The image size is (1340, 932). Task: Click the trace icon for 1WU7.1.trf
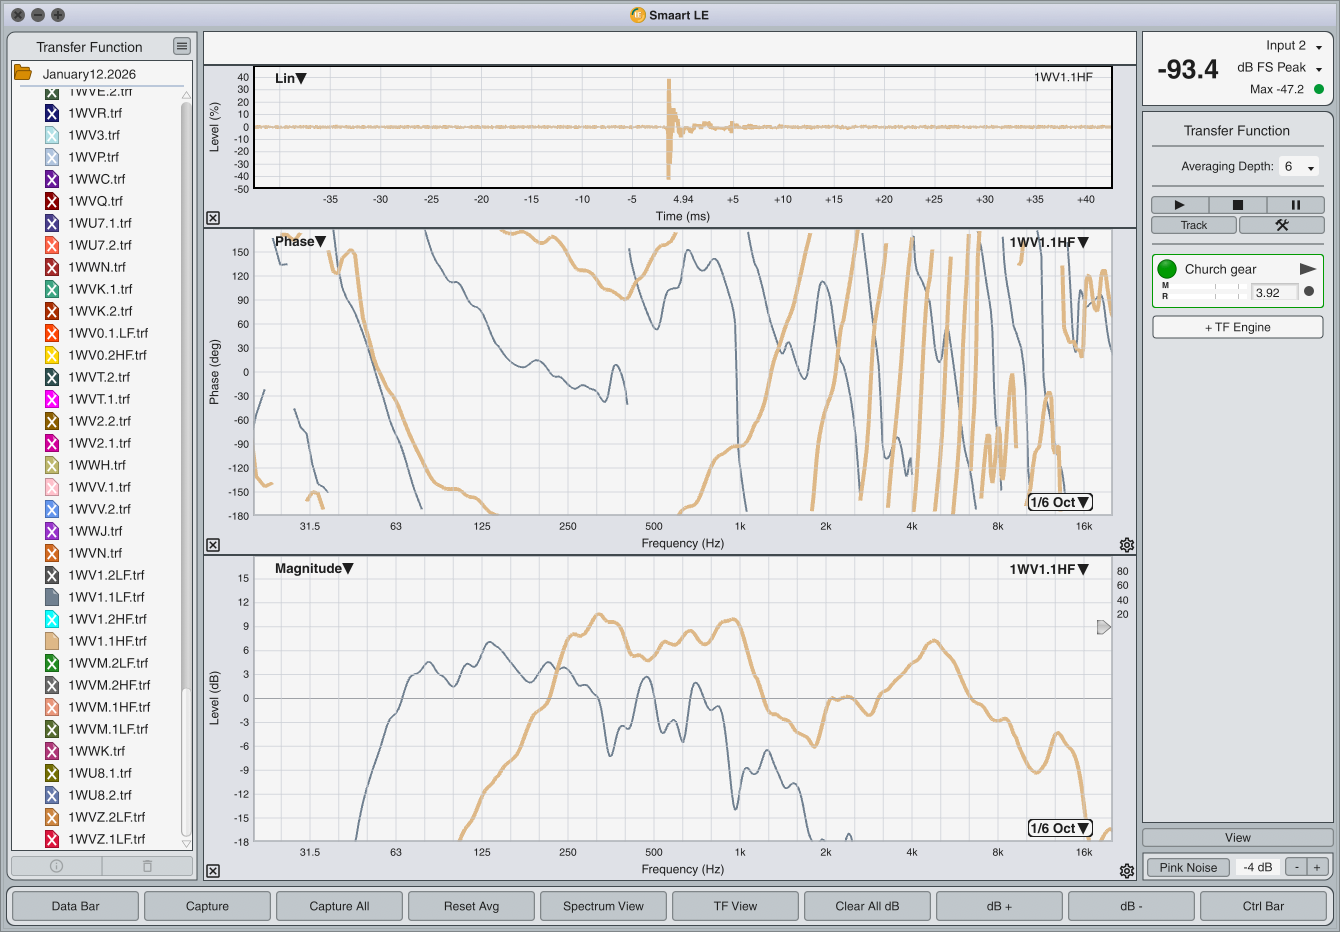52,223
